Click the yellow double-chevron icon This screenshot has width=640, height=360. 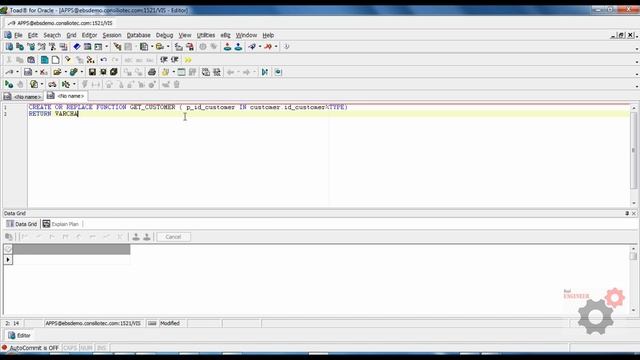pos(188,60)
